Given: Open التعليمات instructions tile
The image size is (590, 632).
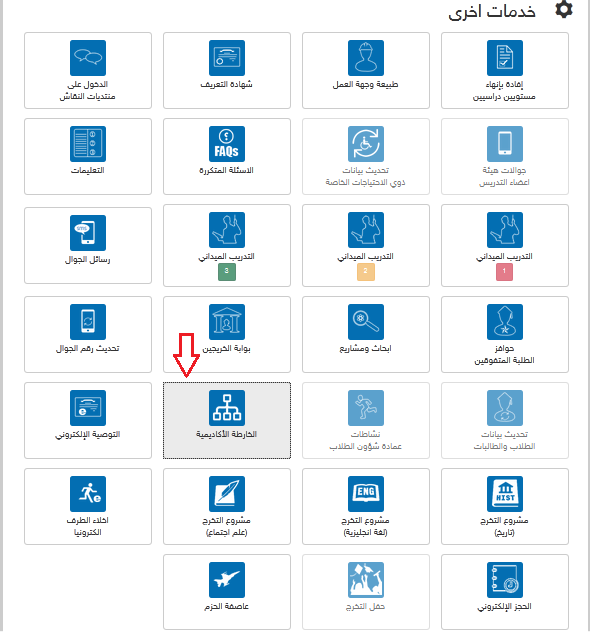Looking at the screenshot, I should click(88, 156).
